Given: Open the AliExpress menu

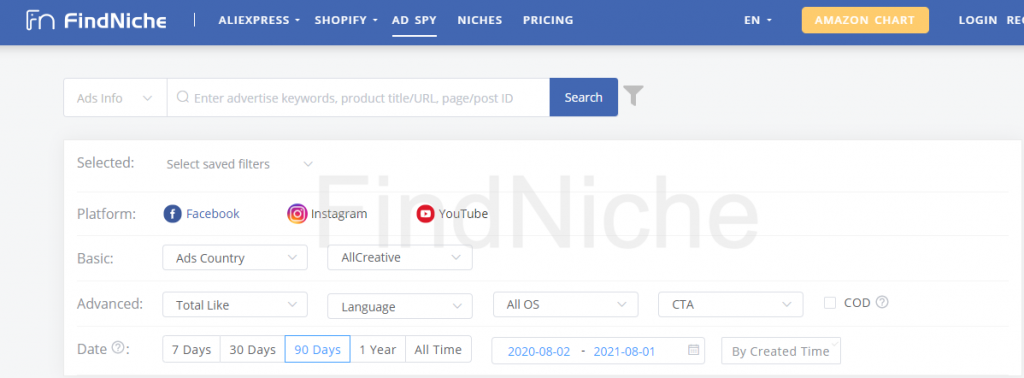Looking at the screenshot, I should [259, 20].
